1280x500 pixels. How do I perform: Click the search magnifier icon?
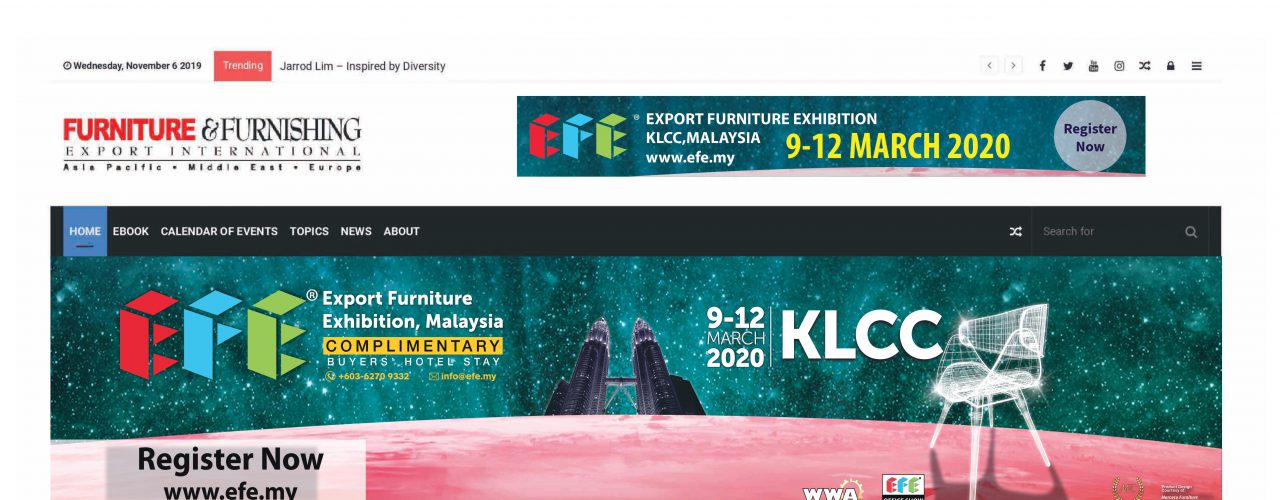pos(1191,231)
